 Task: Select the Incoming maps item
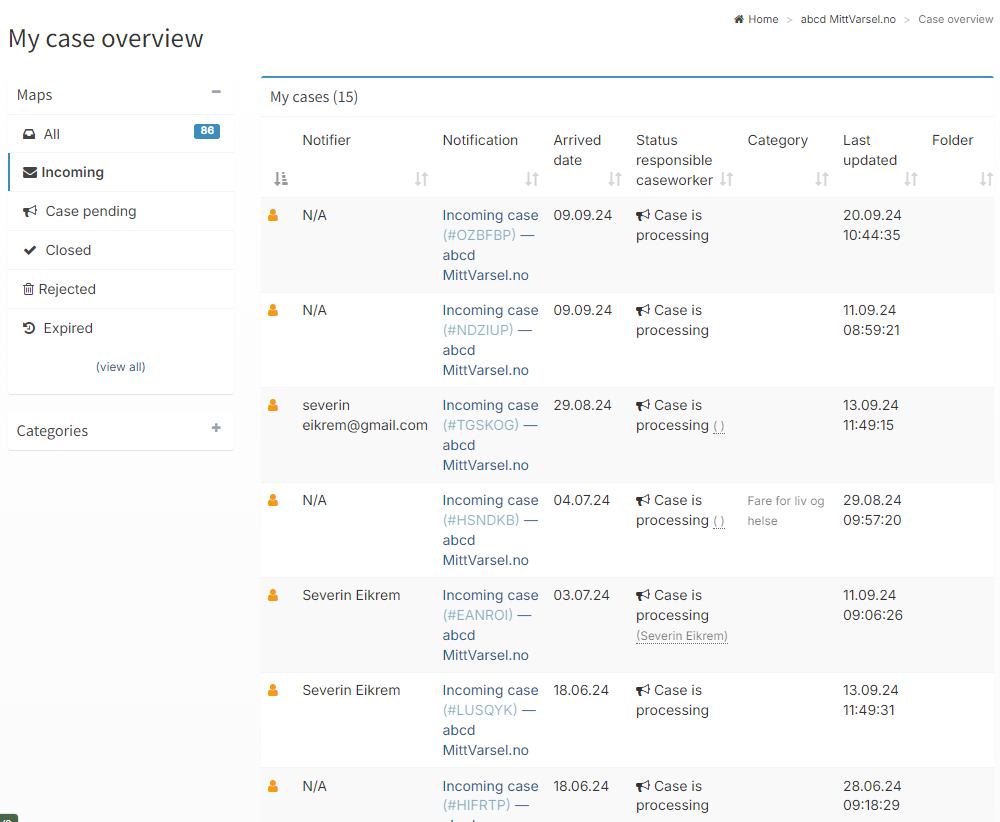(121, 172)
